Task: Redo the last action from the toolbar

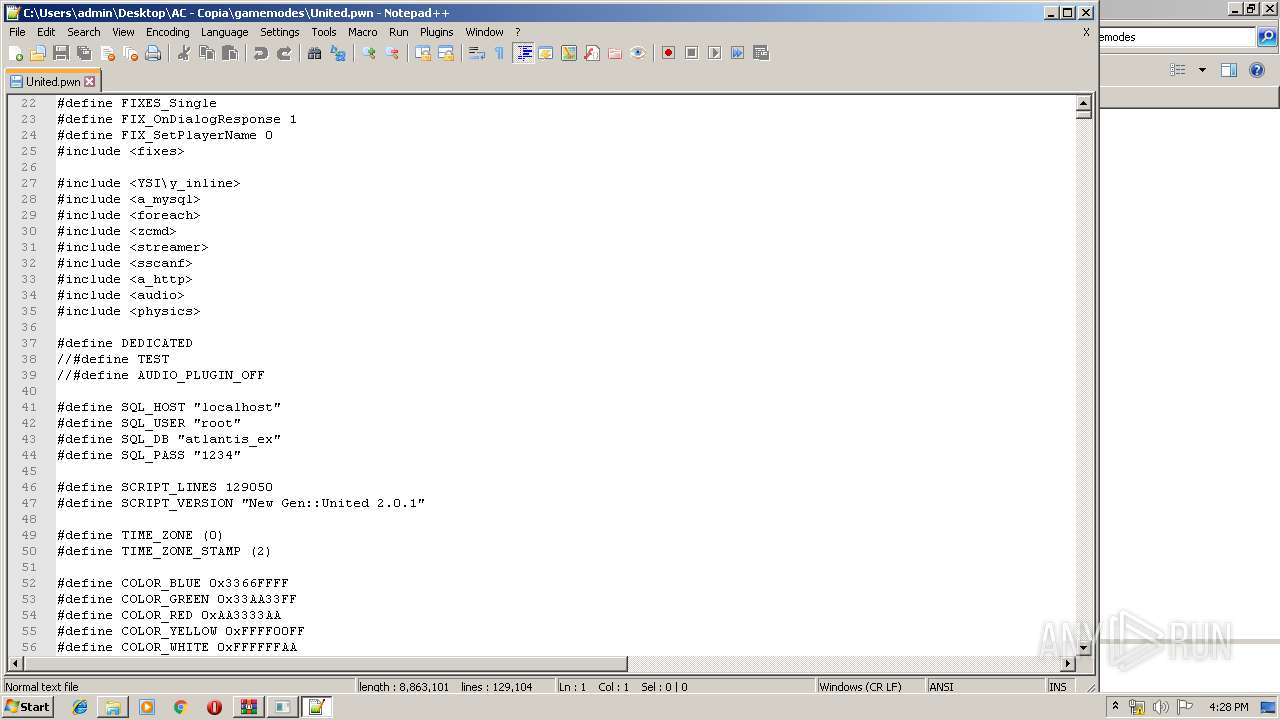Action: [x=284, y=53]
